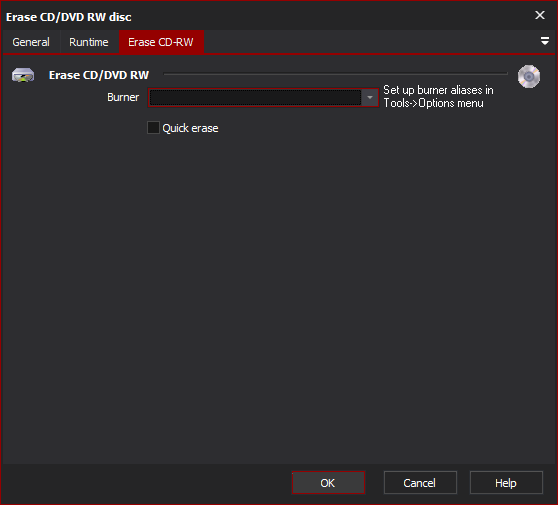Switch to the General tab

[31, 42]
